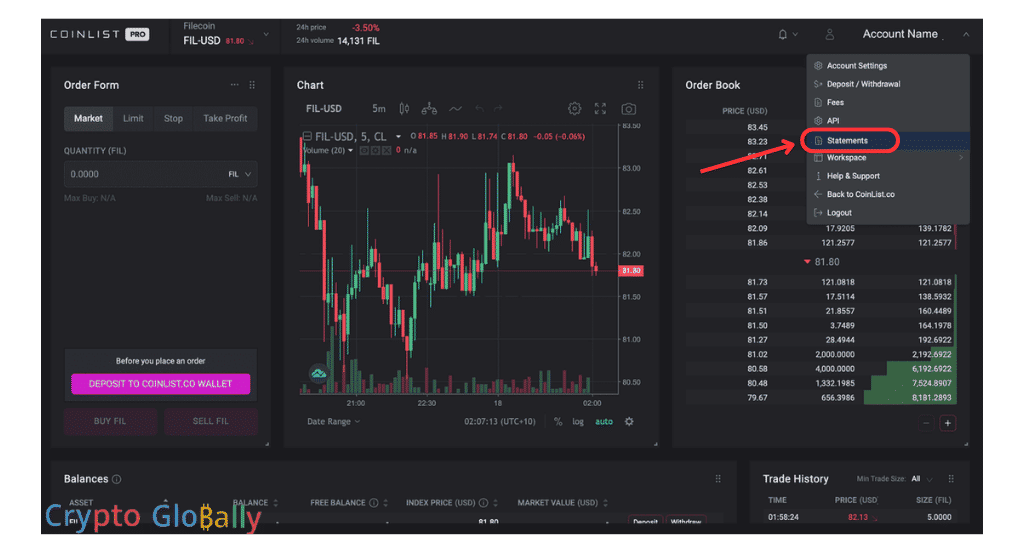The width and height of the screenshot is (1024, 553).
Task: Open Order Form more options ellipsis
Action: (x=234, y=85)
